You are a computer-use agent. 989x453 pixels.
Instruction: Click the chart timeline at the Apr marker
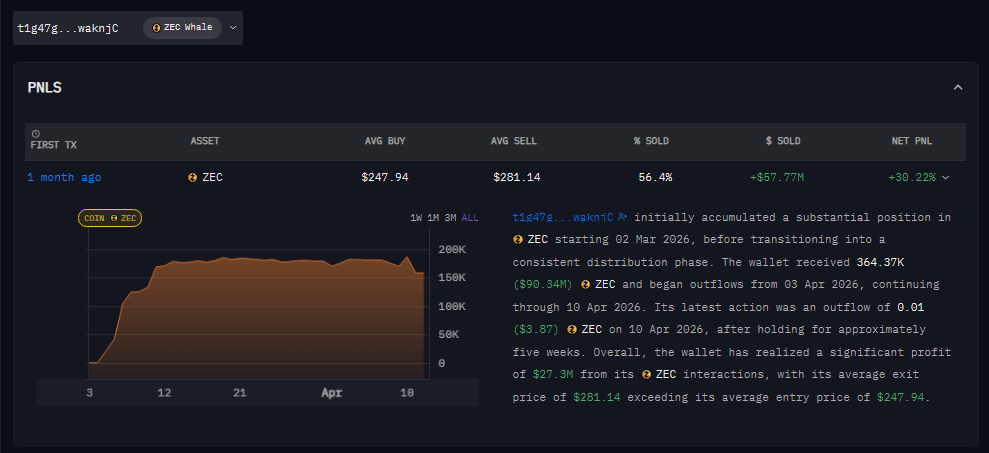(x=331, y=393)
